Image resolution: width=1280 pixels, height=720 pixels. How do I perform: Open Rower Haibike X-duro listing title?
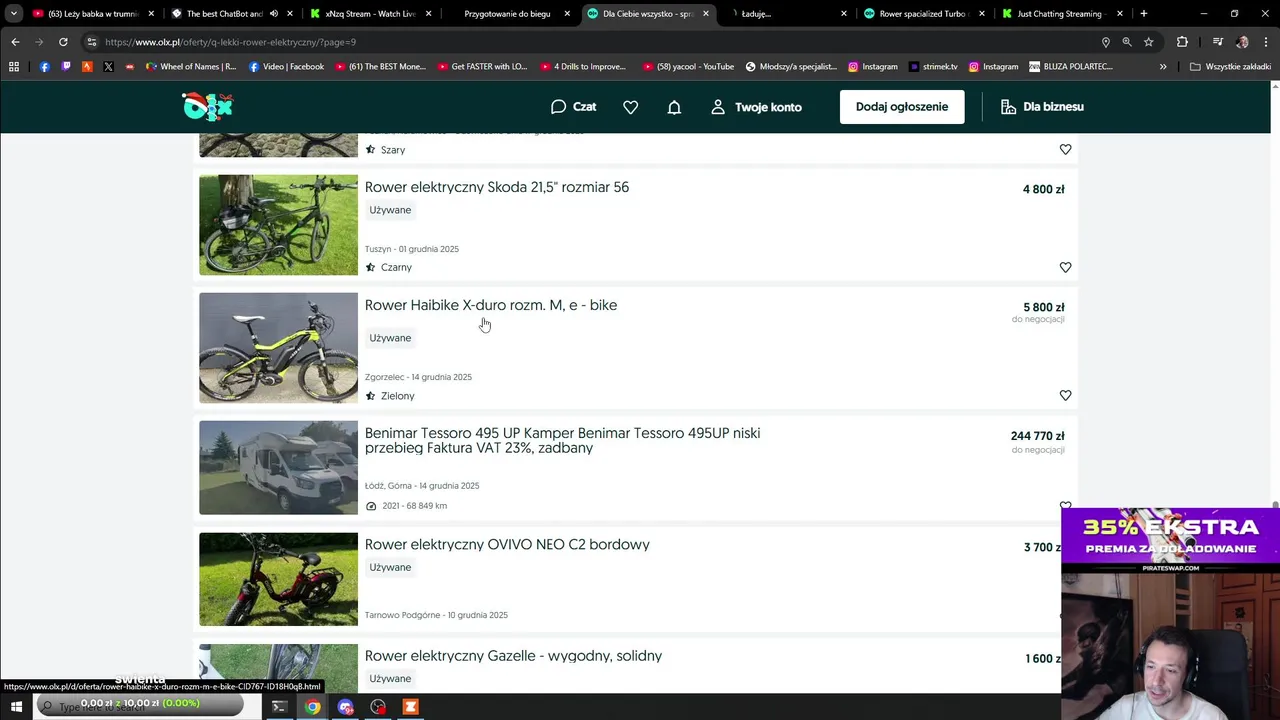click(491, 305)
